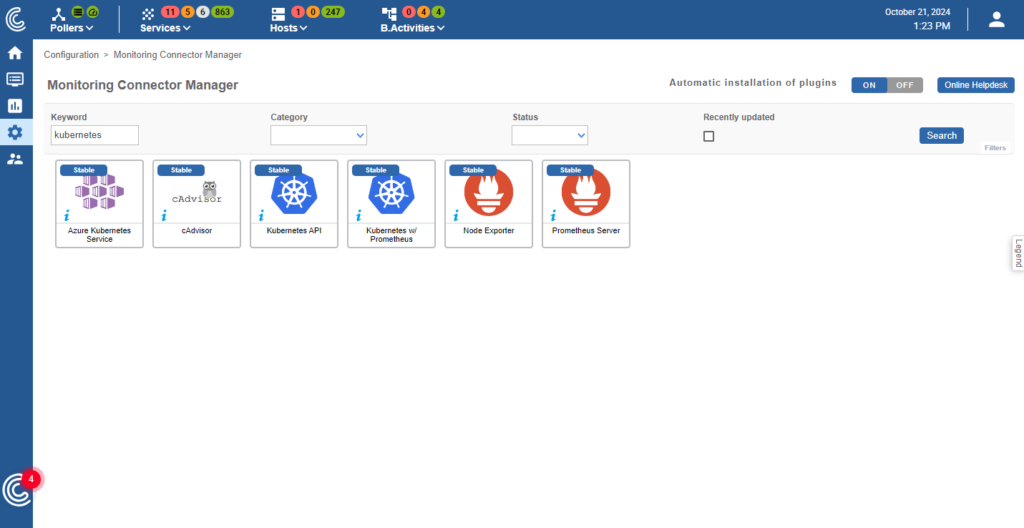Click the info icon on Kubernetes API card
The width and height of the screenshot is (1024, 528).
[261, 215]
